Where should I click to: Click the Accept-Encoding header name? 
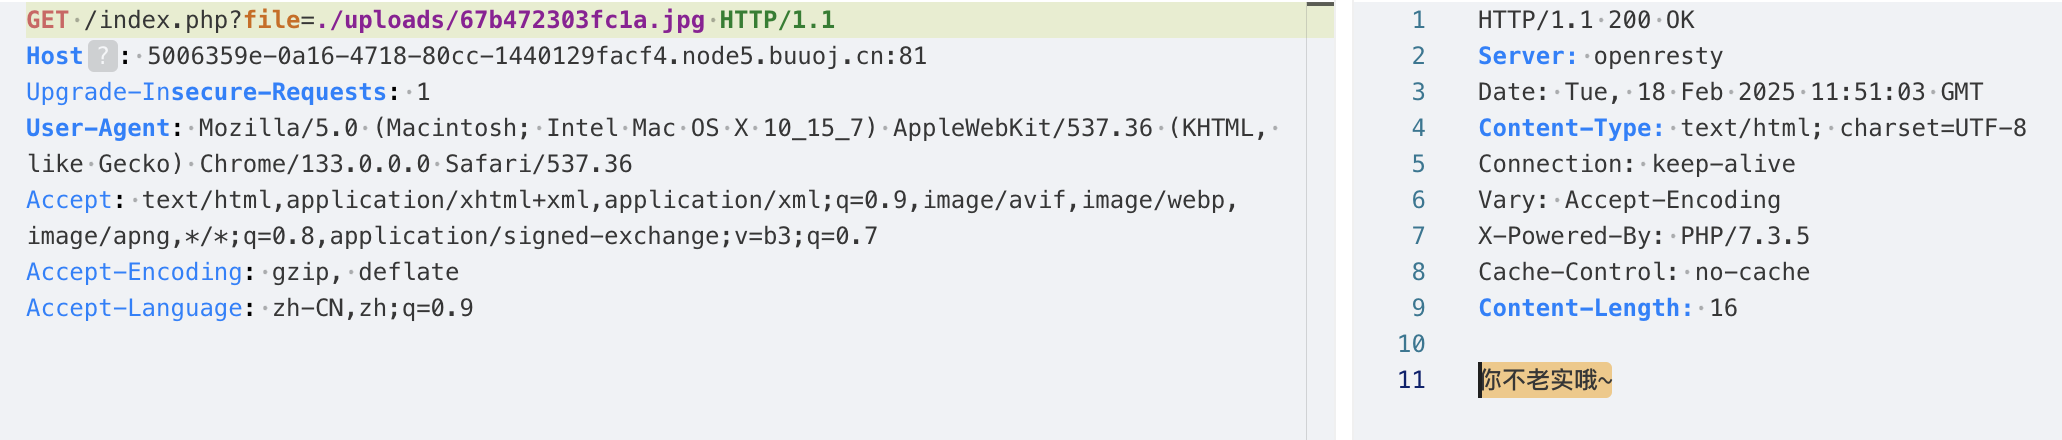(134, 272)
